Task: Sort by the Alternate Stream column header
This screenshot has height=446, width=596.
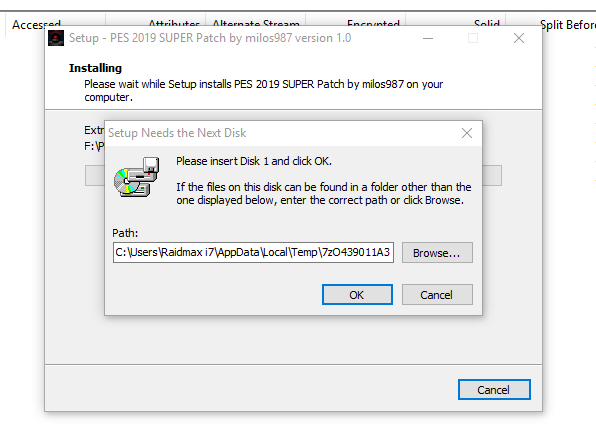Action: (256, 24)
